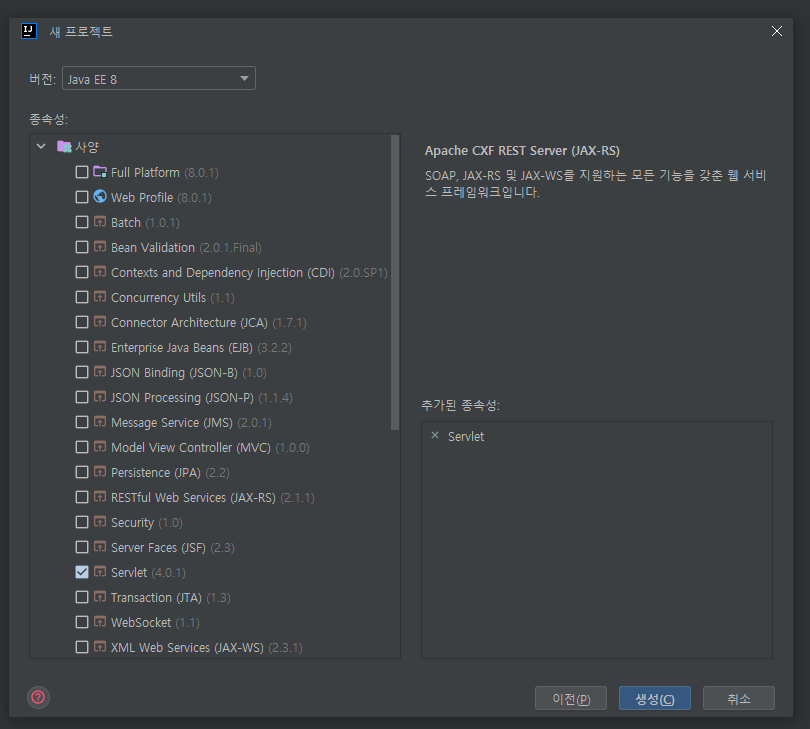Viewport: 810px width, 729px height.
Task: Enable the Full Platform checkbox
Action: click(x=82, y=172)
